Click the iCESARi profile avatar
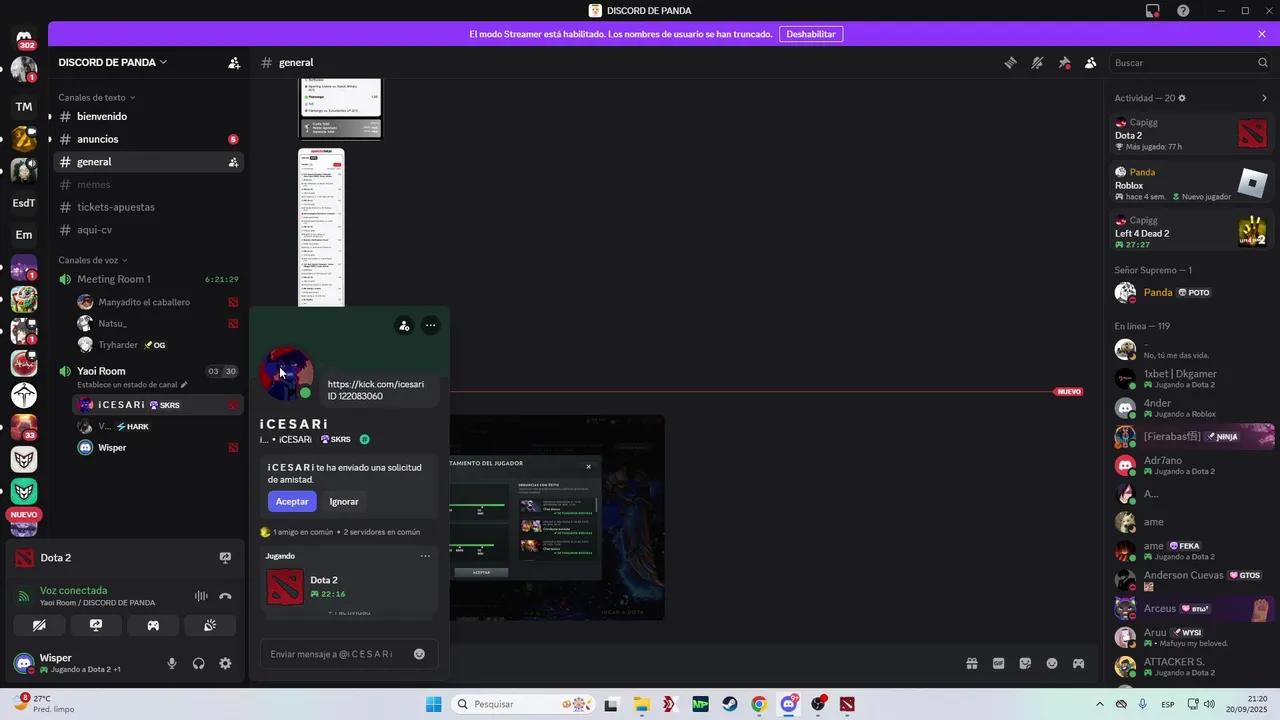1280x720 pixels. coord(286,373)
